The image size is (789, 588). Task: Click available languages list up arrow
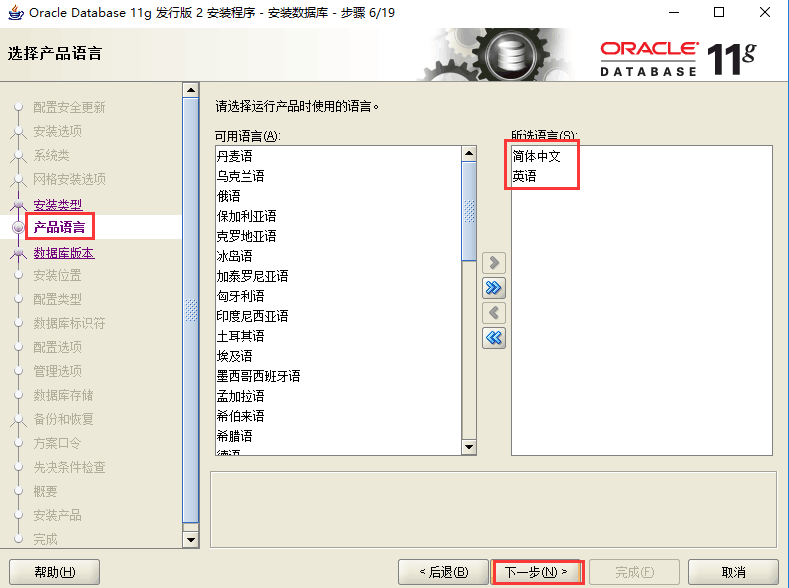pos(469,153)
